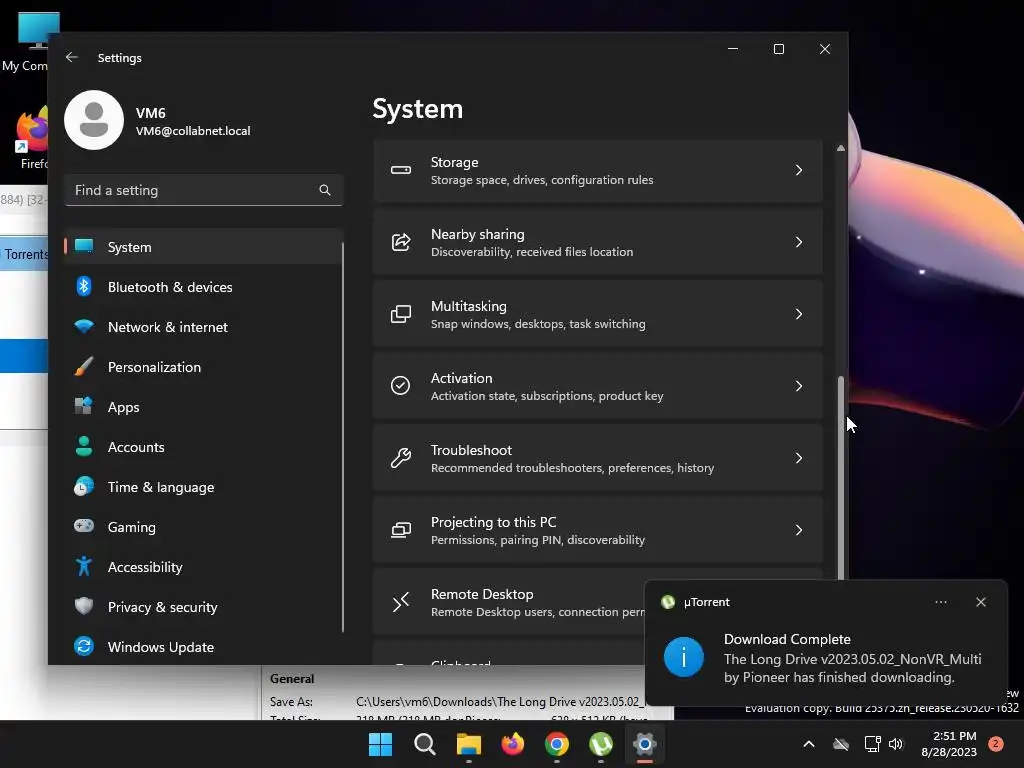Focus the Find a setting search box

(204, 190)
